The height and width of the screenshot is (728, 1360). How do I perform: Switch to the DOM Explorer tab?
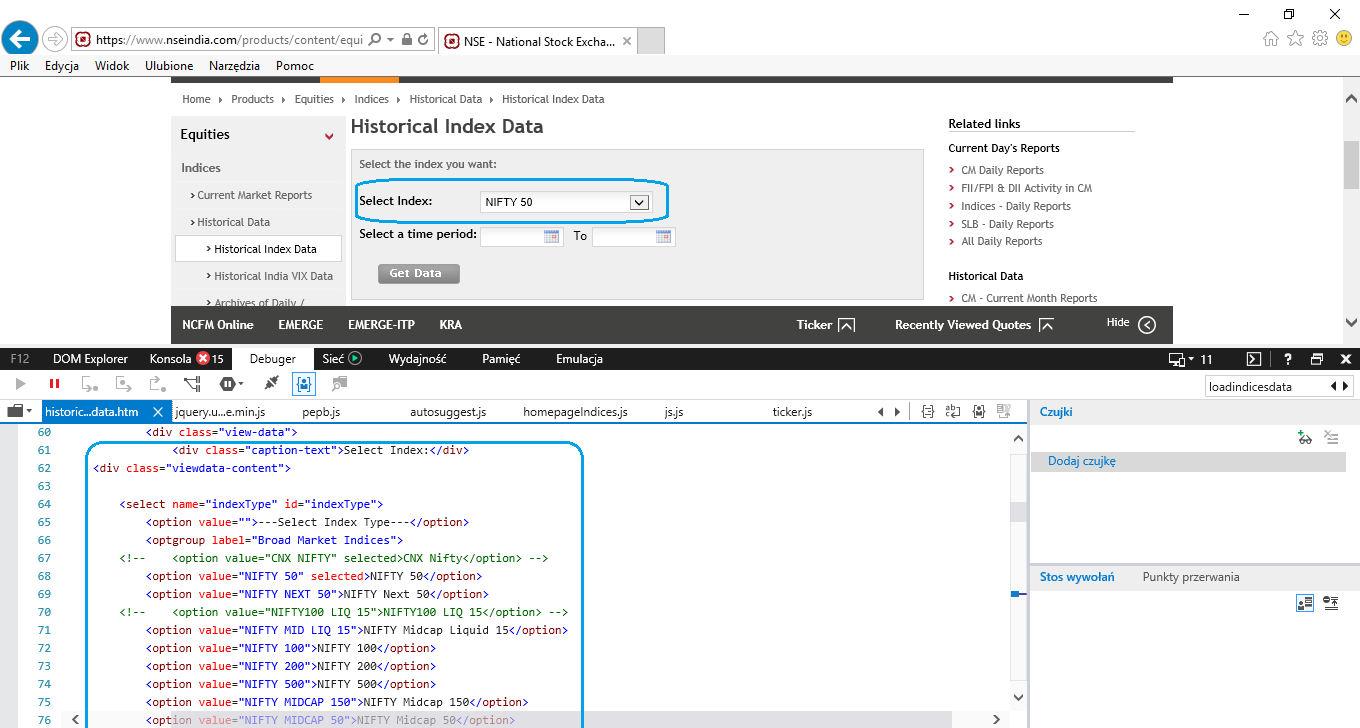click(90, 359)
